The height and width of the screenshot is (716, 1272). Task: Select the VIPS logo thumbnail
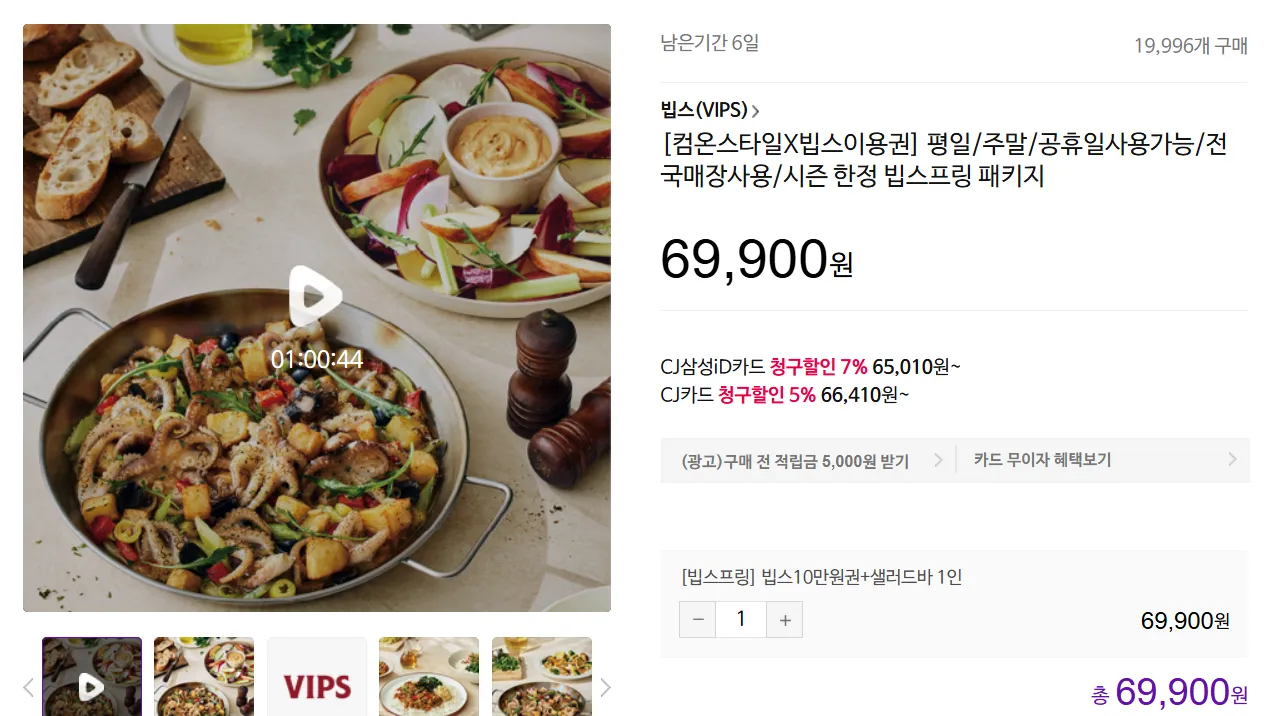tap(317, 677)
